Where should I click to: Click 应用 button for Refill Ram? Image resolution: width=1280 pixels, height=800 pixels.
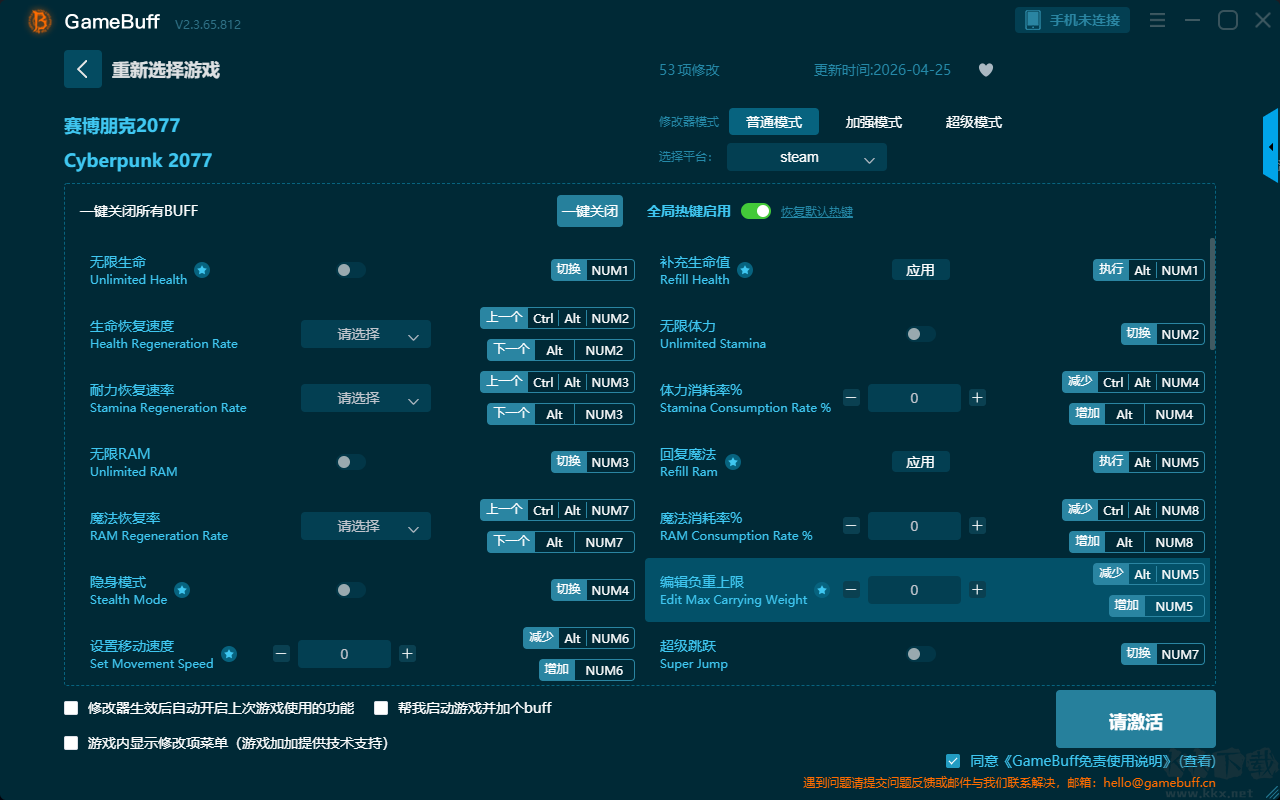[921, 462]
